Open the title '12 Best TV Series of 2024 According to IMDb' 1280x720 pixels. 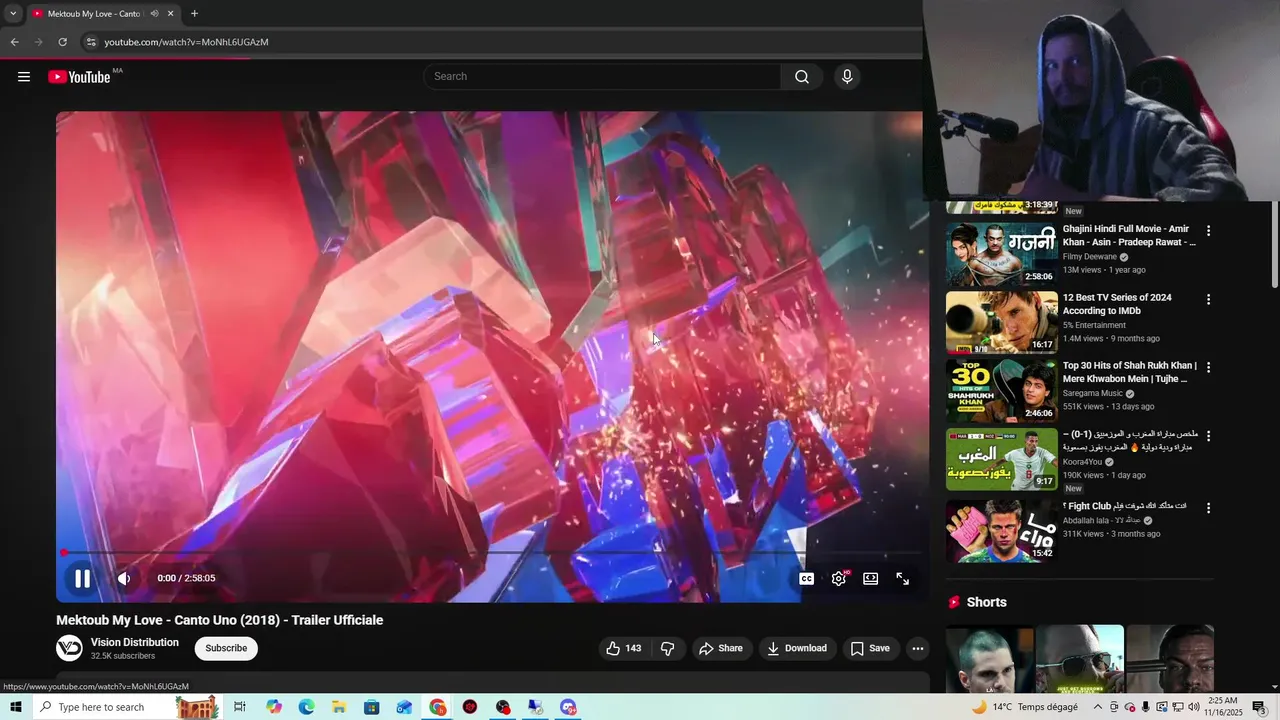point(1117,304)
